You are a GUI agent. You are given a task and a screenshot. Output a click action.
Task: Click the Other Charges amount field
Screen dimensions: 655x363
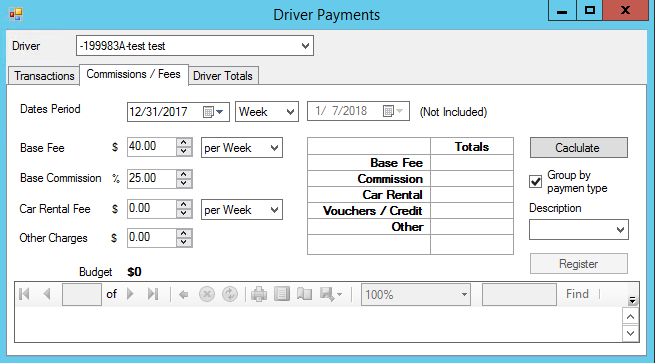pyautogui.click(x=152, y=238)
